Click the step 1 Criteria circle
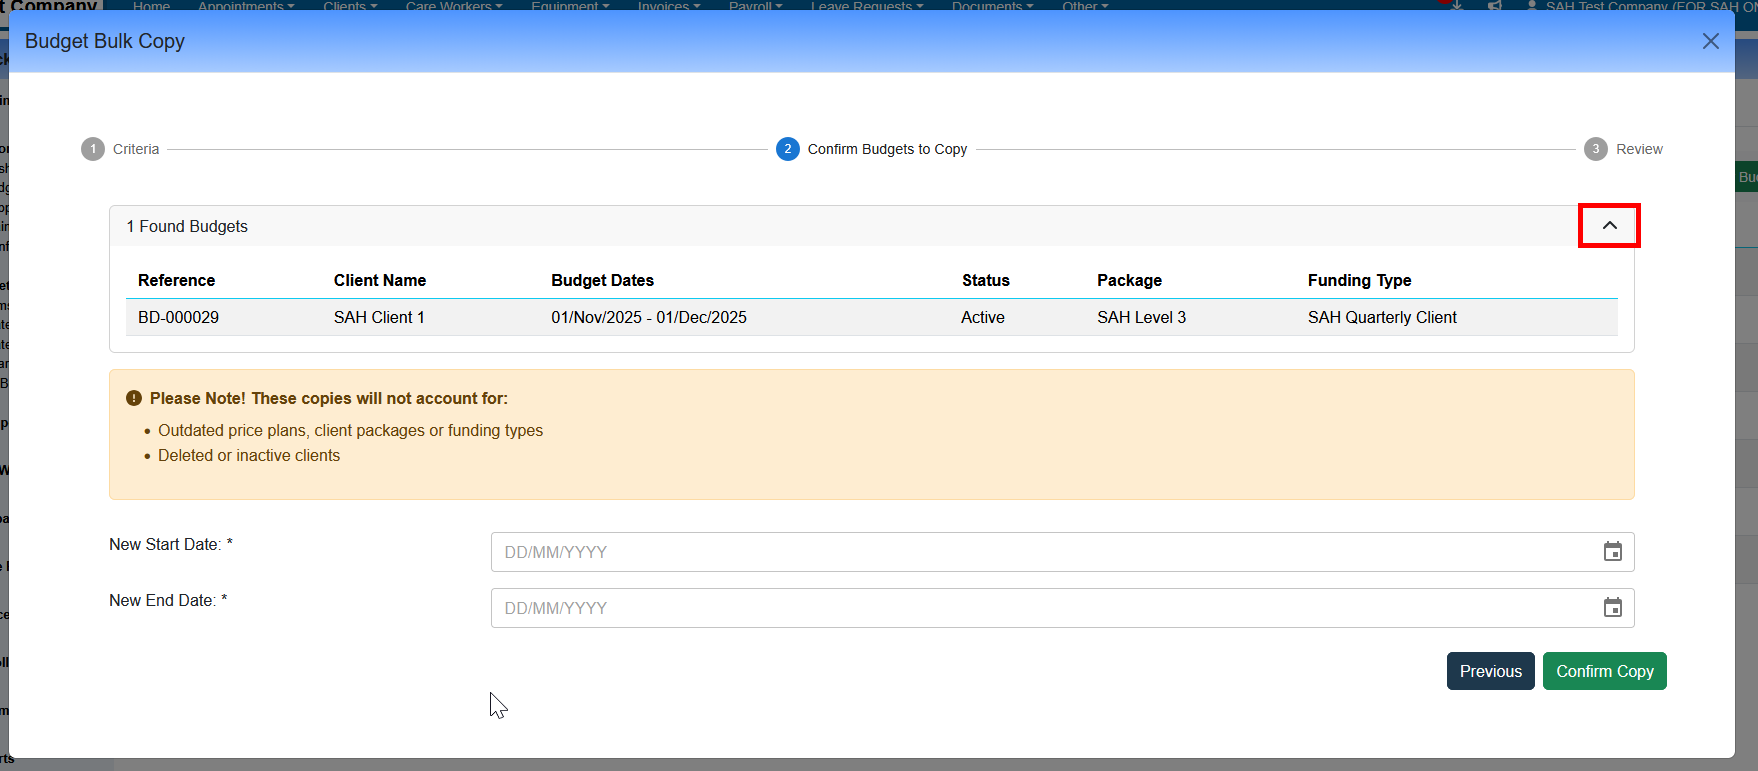This screenshot has height=771, width=1758. (93, 149)
